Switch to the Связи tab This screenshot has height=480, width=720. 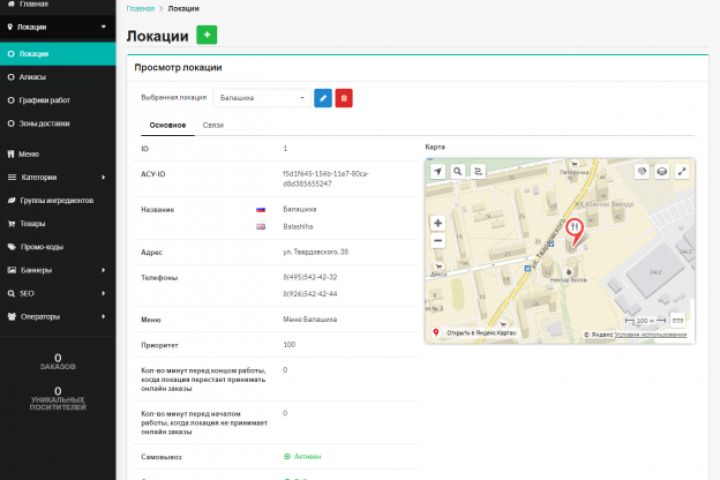(x=213, y=125)
